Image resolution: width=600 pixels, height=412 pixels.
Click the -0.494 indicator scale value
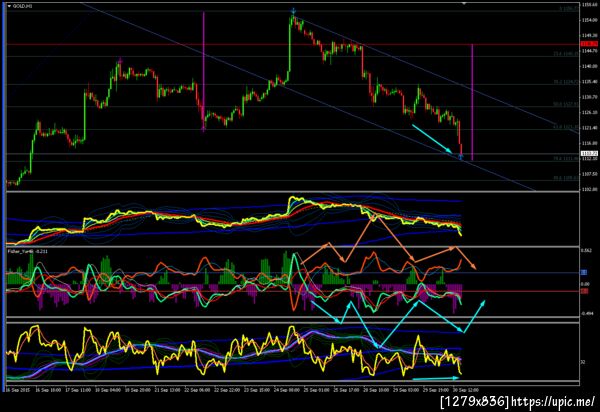(x=587, y=314)
